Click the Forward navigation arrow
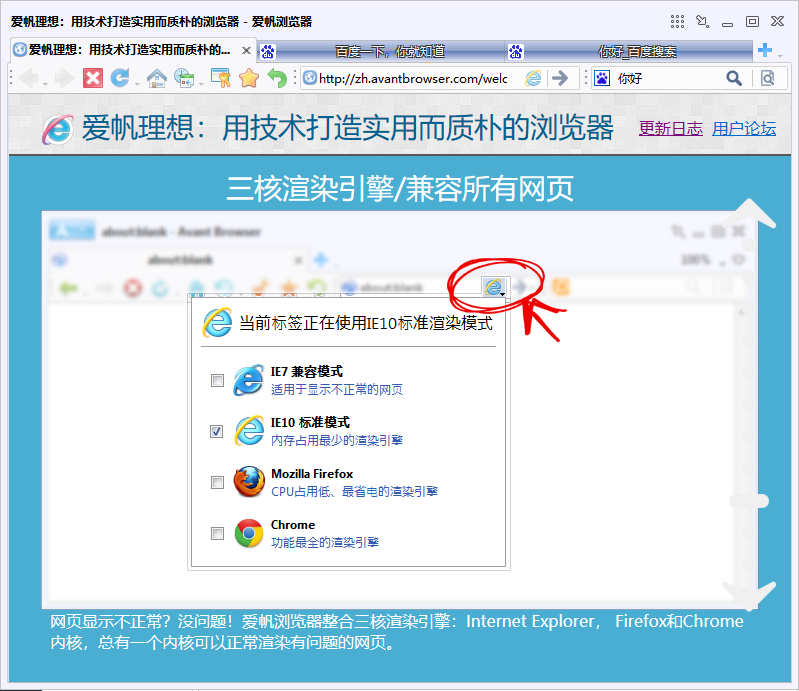This screenshot has width=799, height=691. click(x=64, y=78)
